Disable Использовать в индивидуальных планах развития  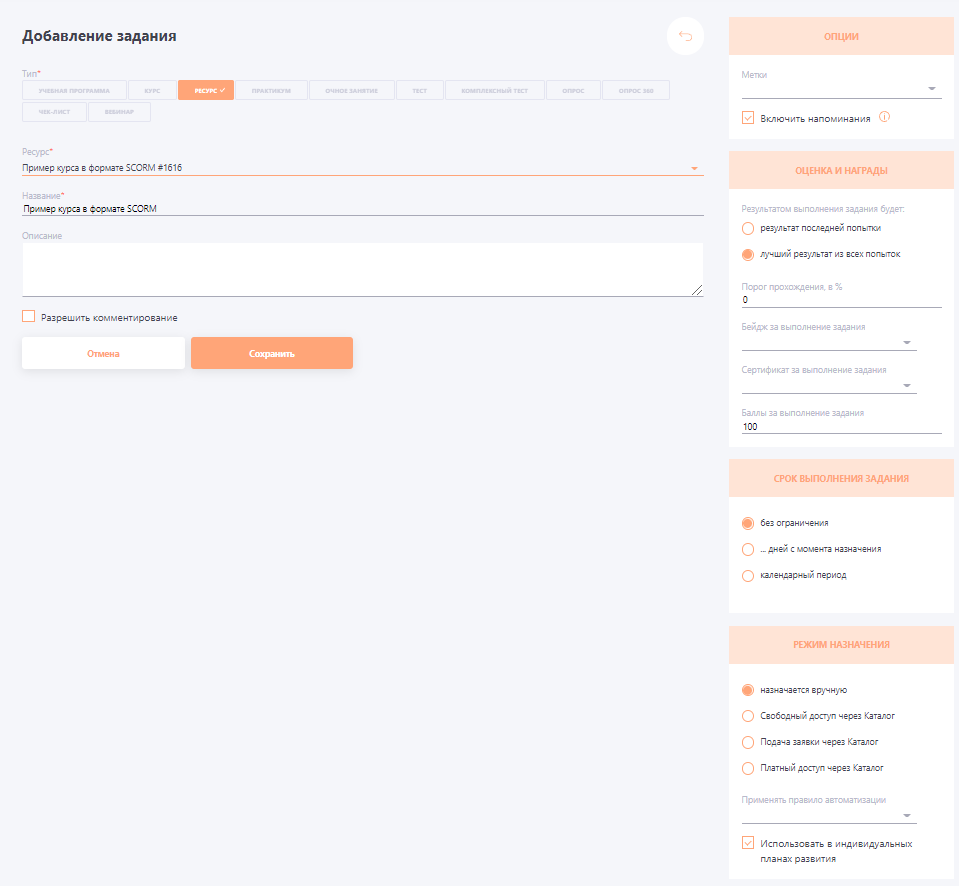[x=746, y=842]
